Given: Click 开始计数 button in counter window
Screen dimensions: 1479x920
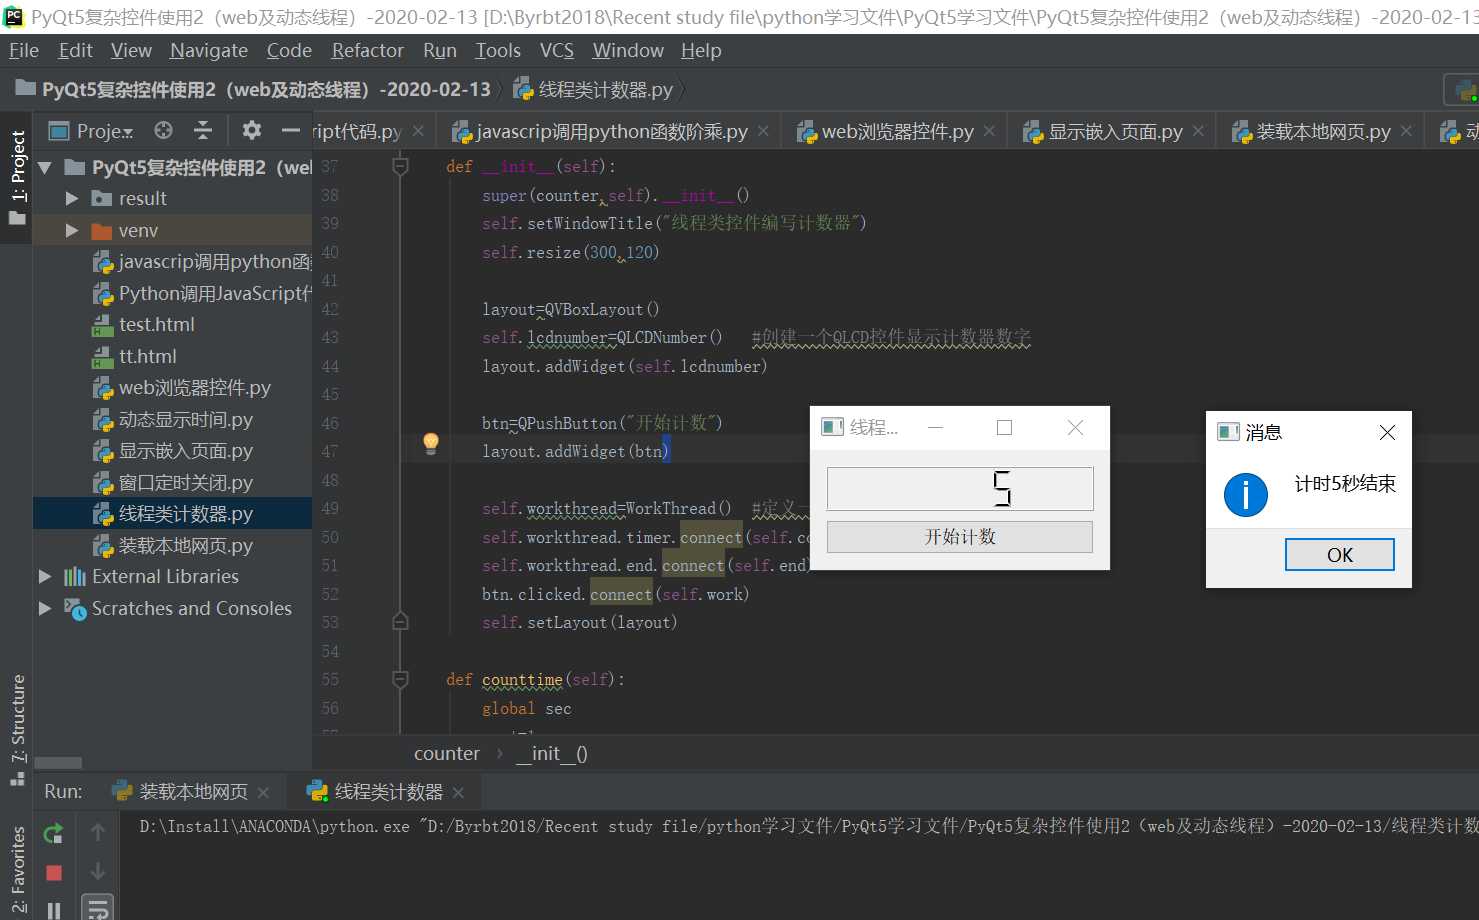Looking at the screenshot, I should pyautogui.click(x=960, y=537).
